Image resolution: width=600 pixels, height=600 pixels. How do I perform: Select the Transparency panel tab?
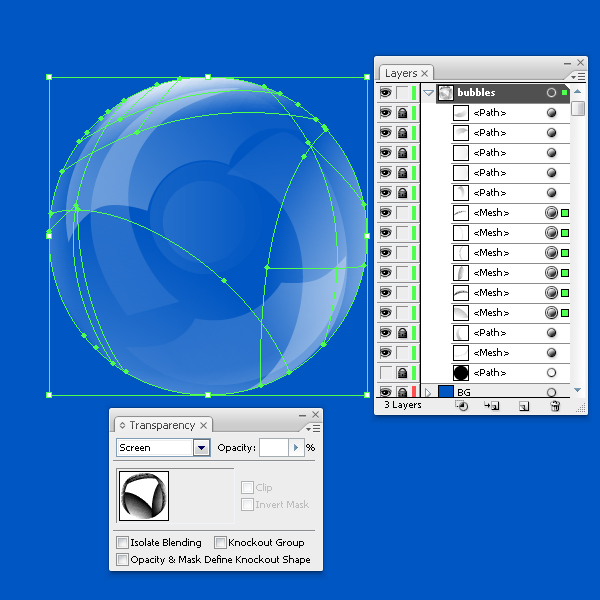point(162,425)
